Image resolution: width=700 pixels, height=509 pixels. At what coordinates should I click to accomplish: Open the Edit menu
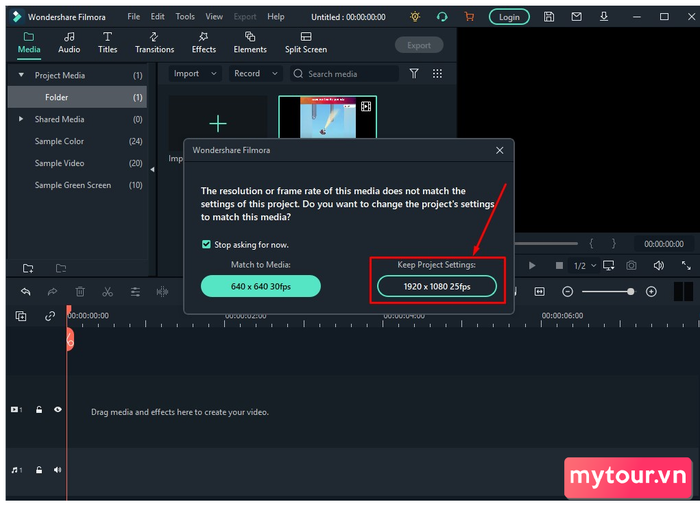(x=158, y=17)
